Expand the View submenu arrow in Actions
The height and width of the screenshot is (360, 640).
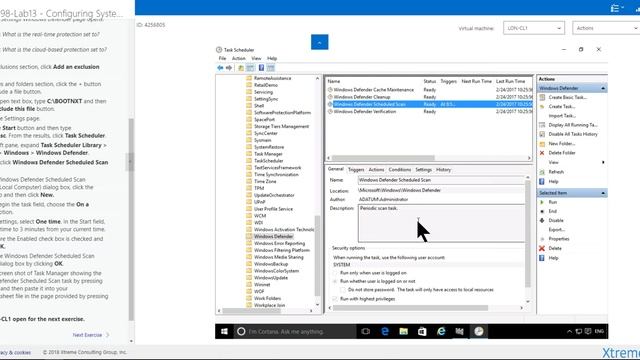click(603, 162)
